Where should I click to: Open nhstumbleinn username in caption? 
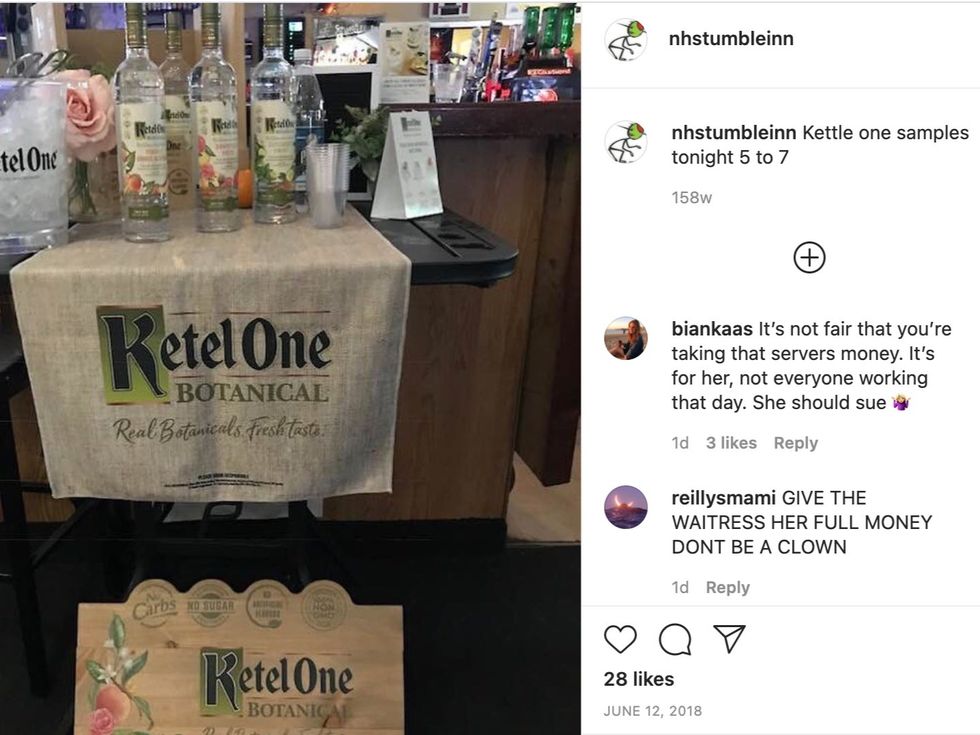click(734, 133)
